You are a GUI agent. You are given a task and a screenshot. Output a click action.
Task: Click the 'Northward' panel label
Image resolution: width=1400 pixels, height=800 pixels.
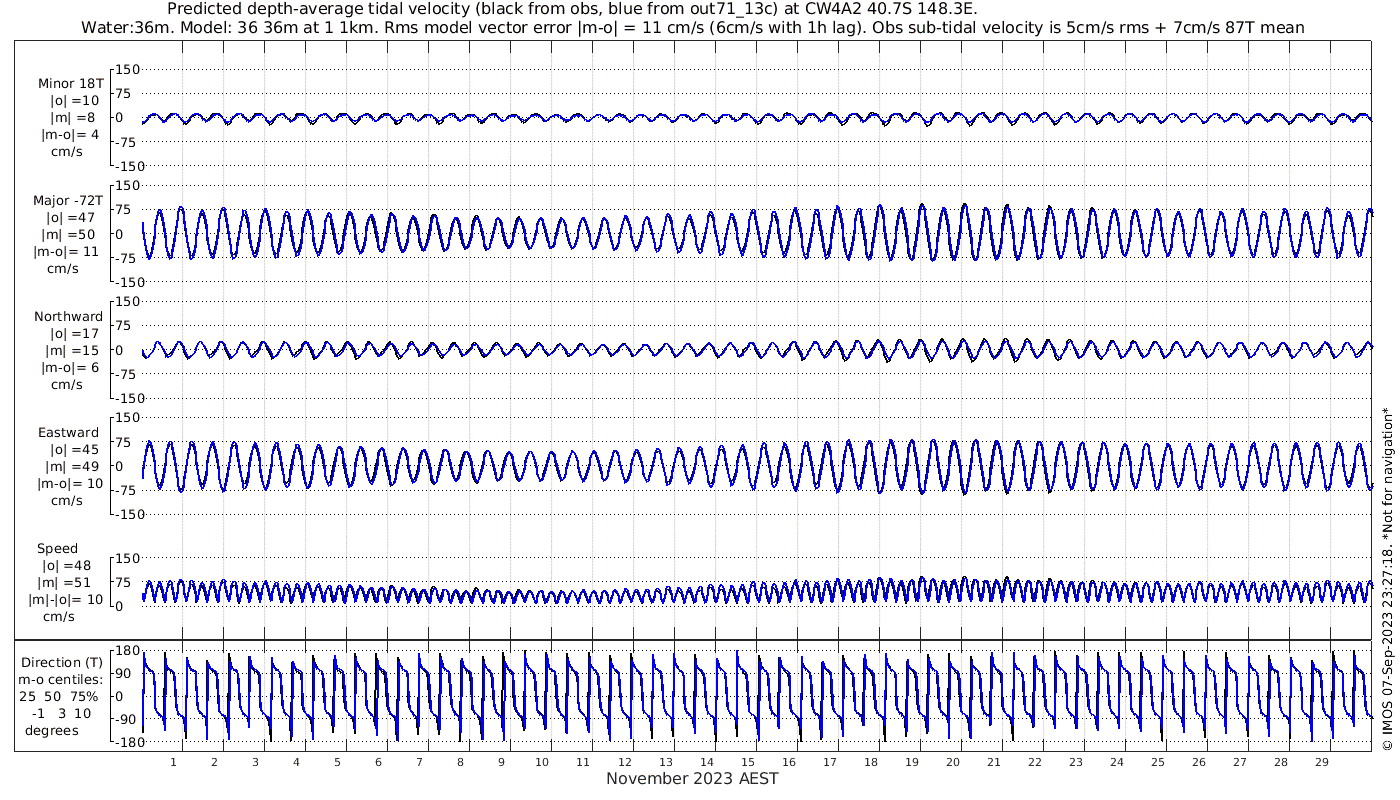click(x=69, y=316)
